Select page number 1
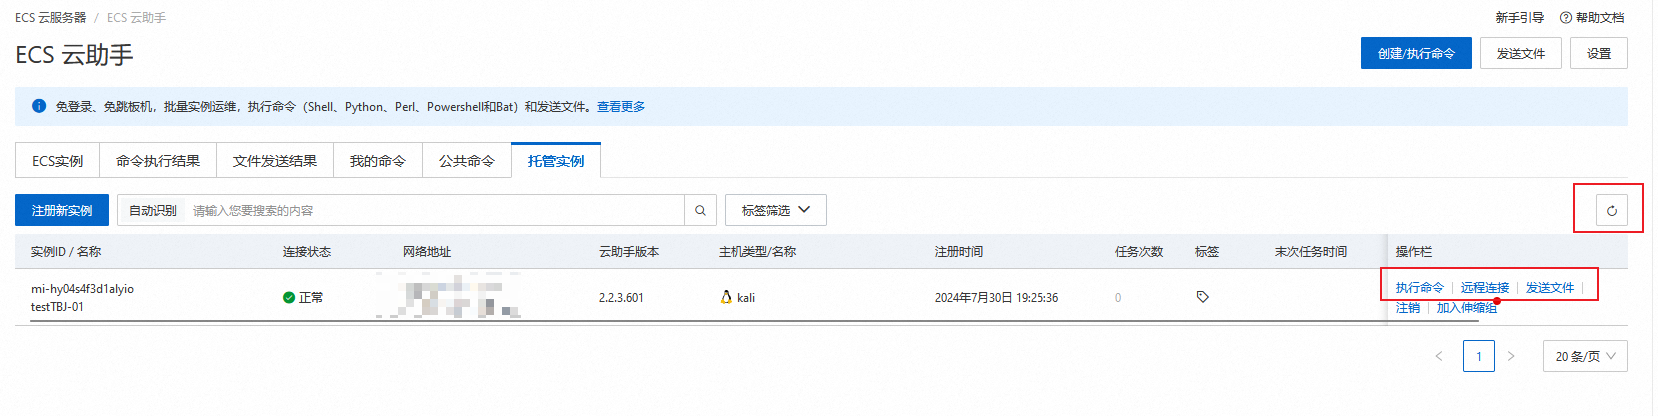 point(1479,356)
